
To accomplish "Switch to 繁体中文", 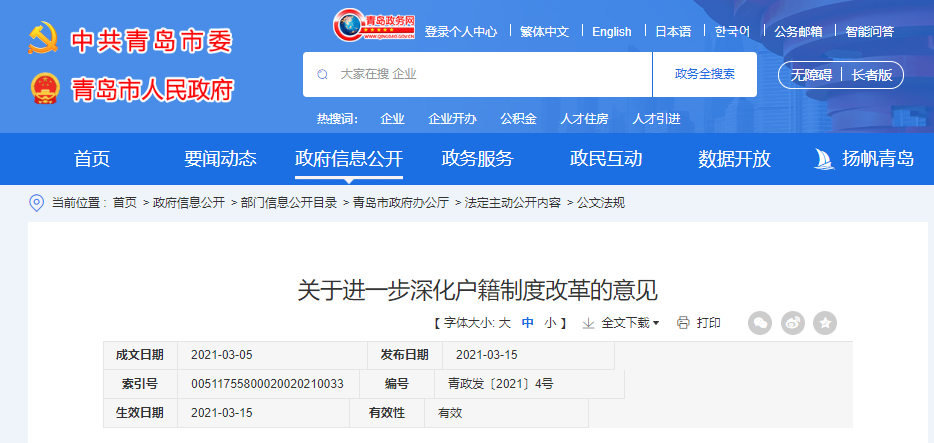I will pyautogui.click(x=544, y=32).
